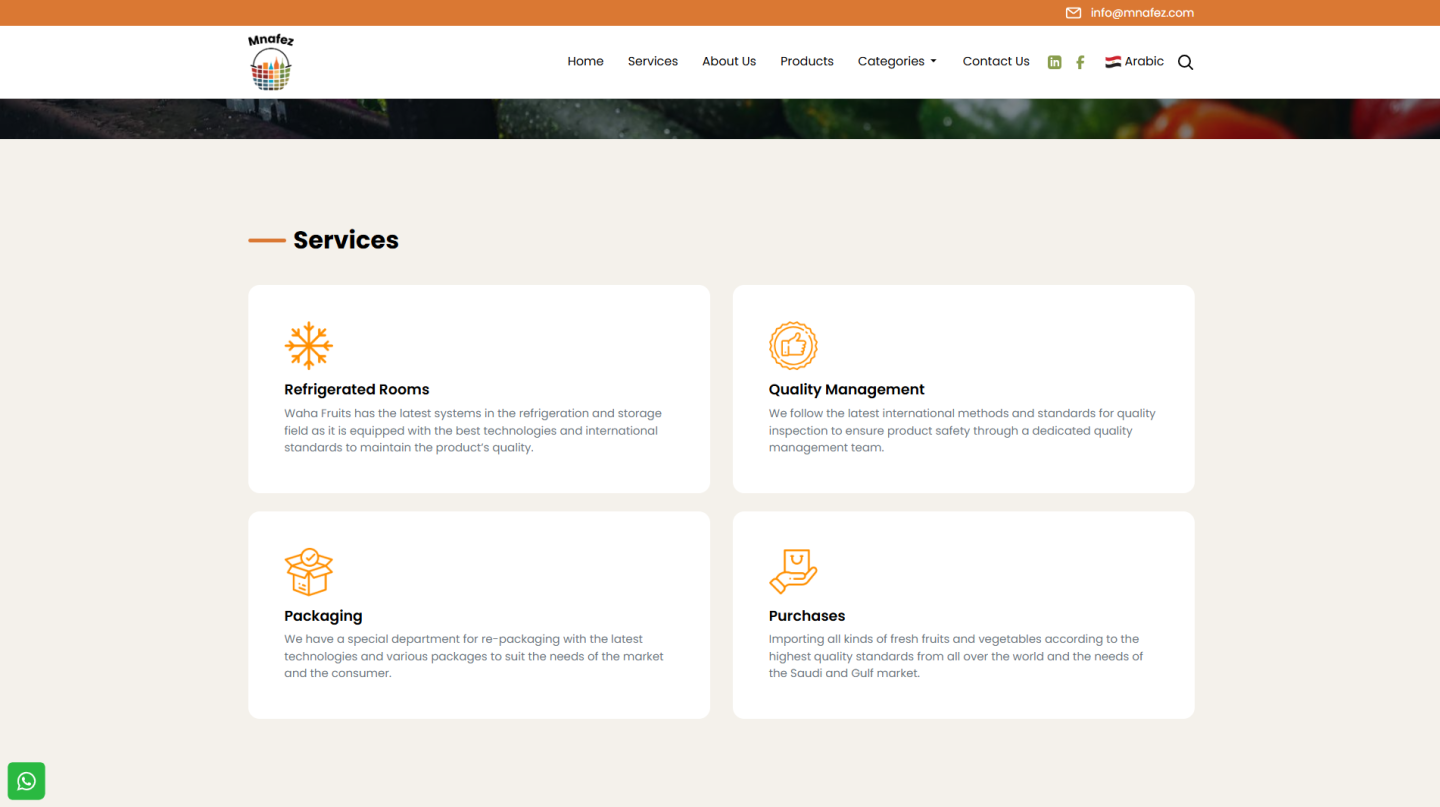Click the Mnafez basket logo
Screen dimensions: 1440x807
pyautogui.click(x=271, y=62)
